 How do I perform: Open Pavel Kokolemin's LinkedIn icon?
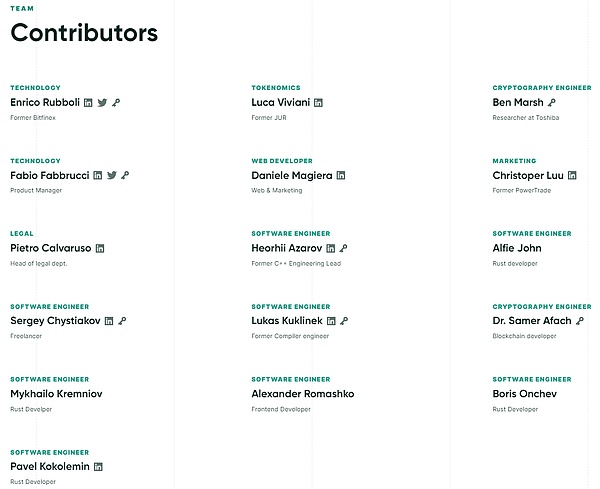coord(98,466)
